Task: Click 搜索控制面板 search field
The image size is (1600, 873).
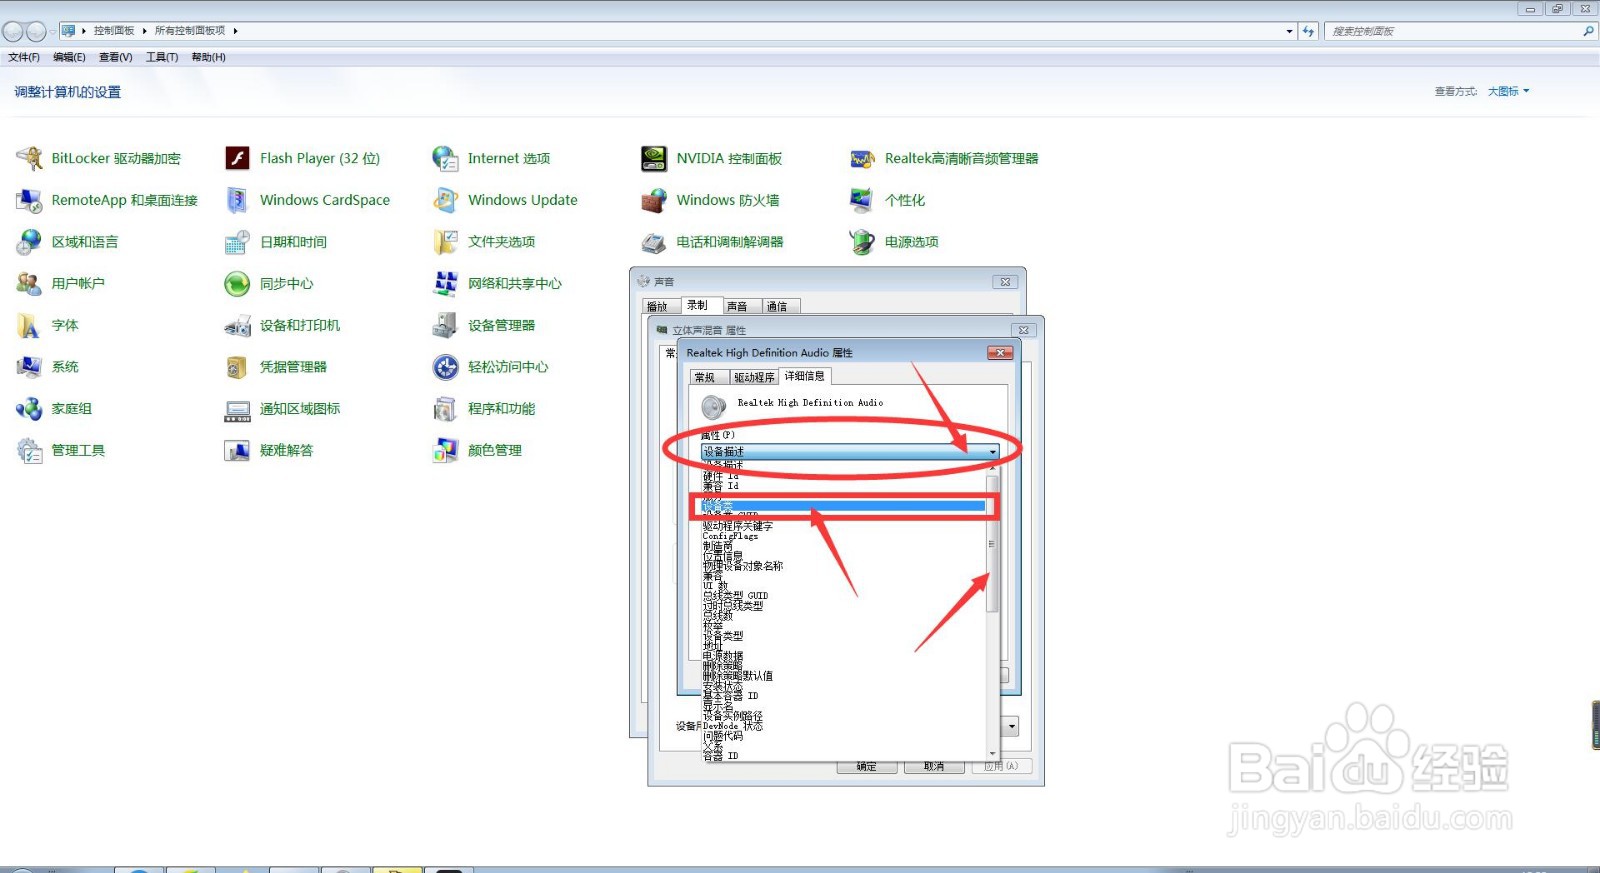Action: [x=1459, y=31]
